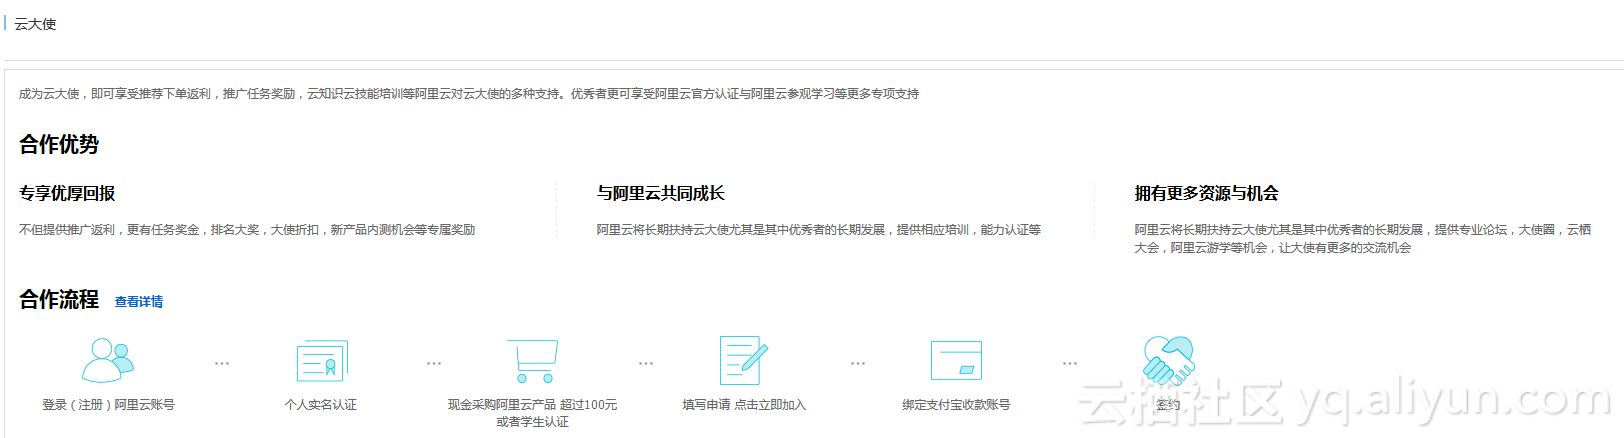This screenshot has height=438, width=1624.
Task: Click the description ending 提供相应培训，能力认证等
Action: [x=819, y=230]
